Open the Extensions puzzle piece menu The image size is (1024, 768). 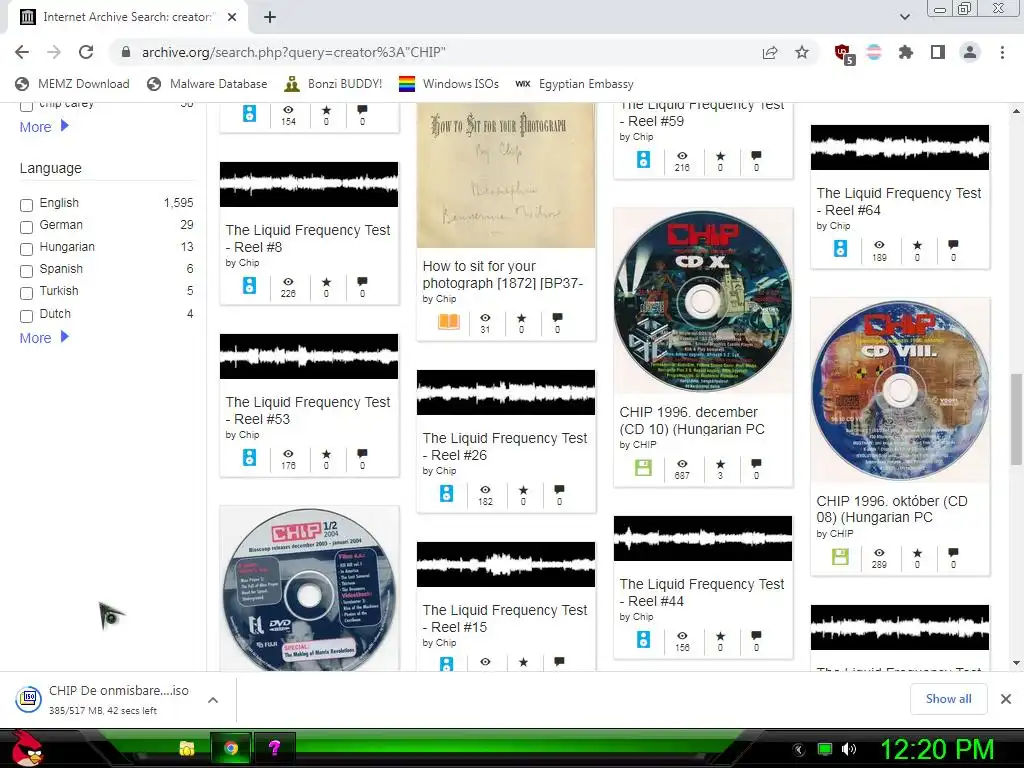[905, 52]
